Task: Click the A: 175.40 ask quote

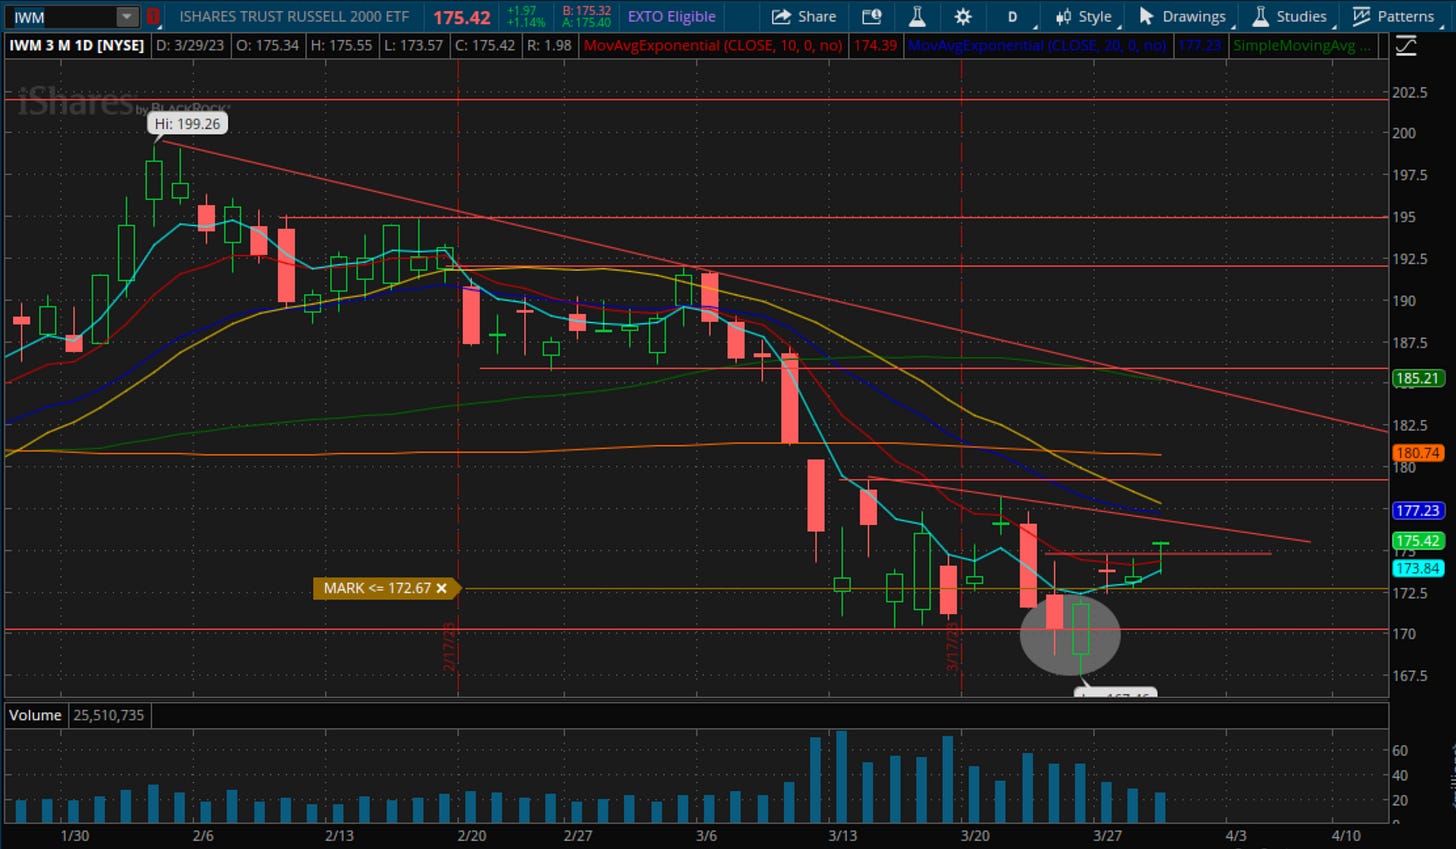Action: pos(586,23)
